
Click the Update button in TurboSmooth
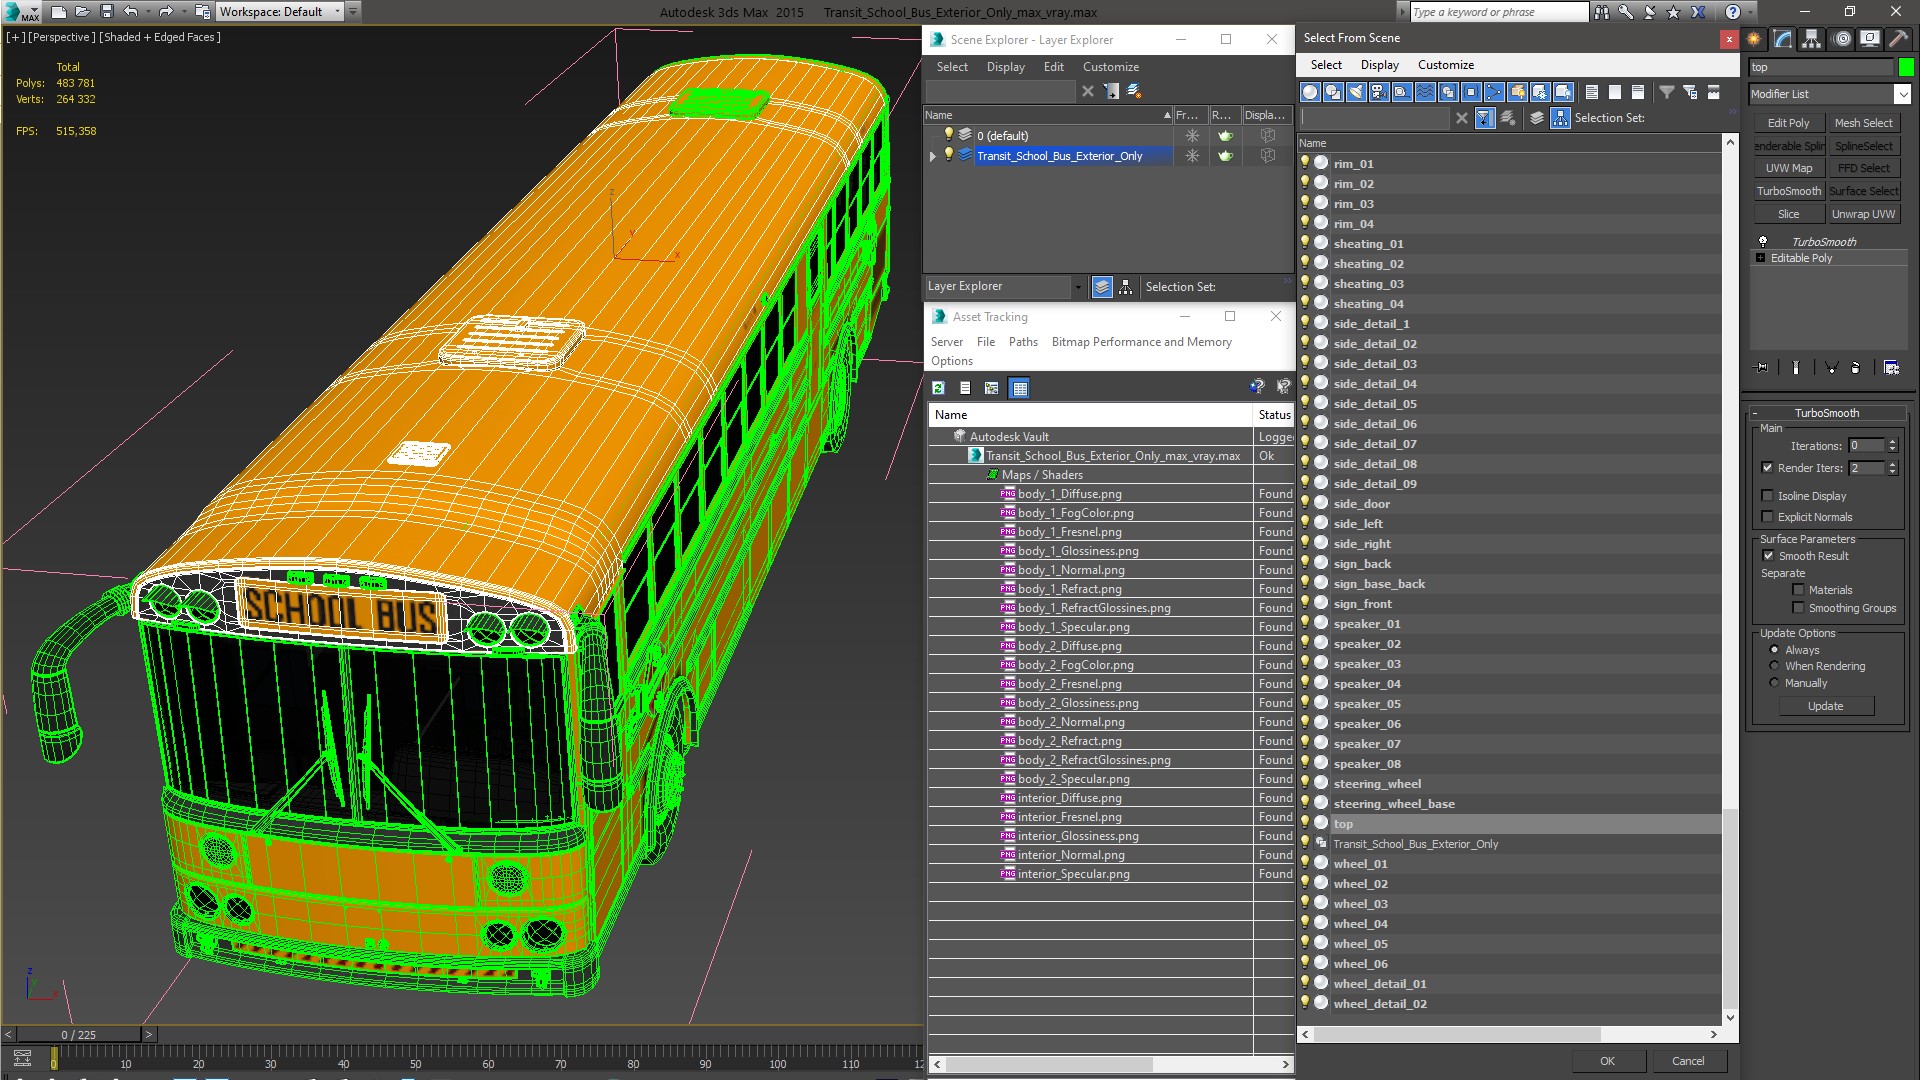(1826, 705)
